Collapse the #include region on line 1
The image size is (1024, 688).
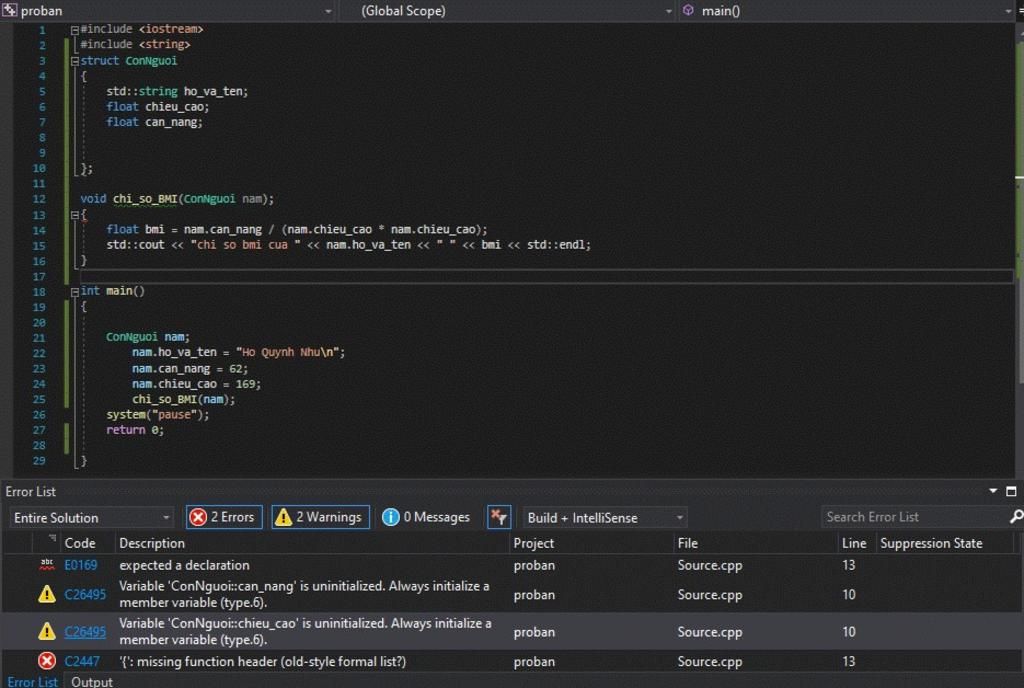pos(74,29)
